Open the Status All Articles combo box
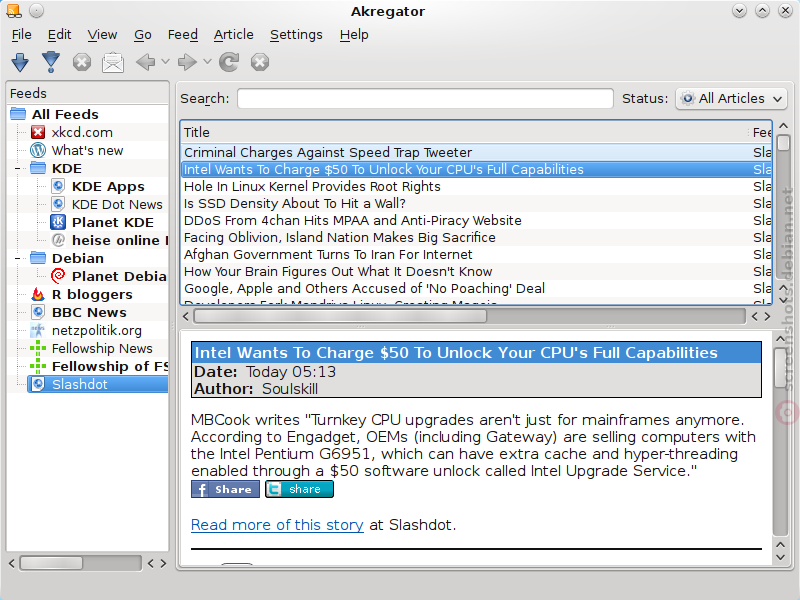This screenshot has height=600, width=800. coord(731,98)
